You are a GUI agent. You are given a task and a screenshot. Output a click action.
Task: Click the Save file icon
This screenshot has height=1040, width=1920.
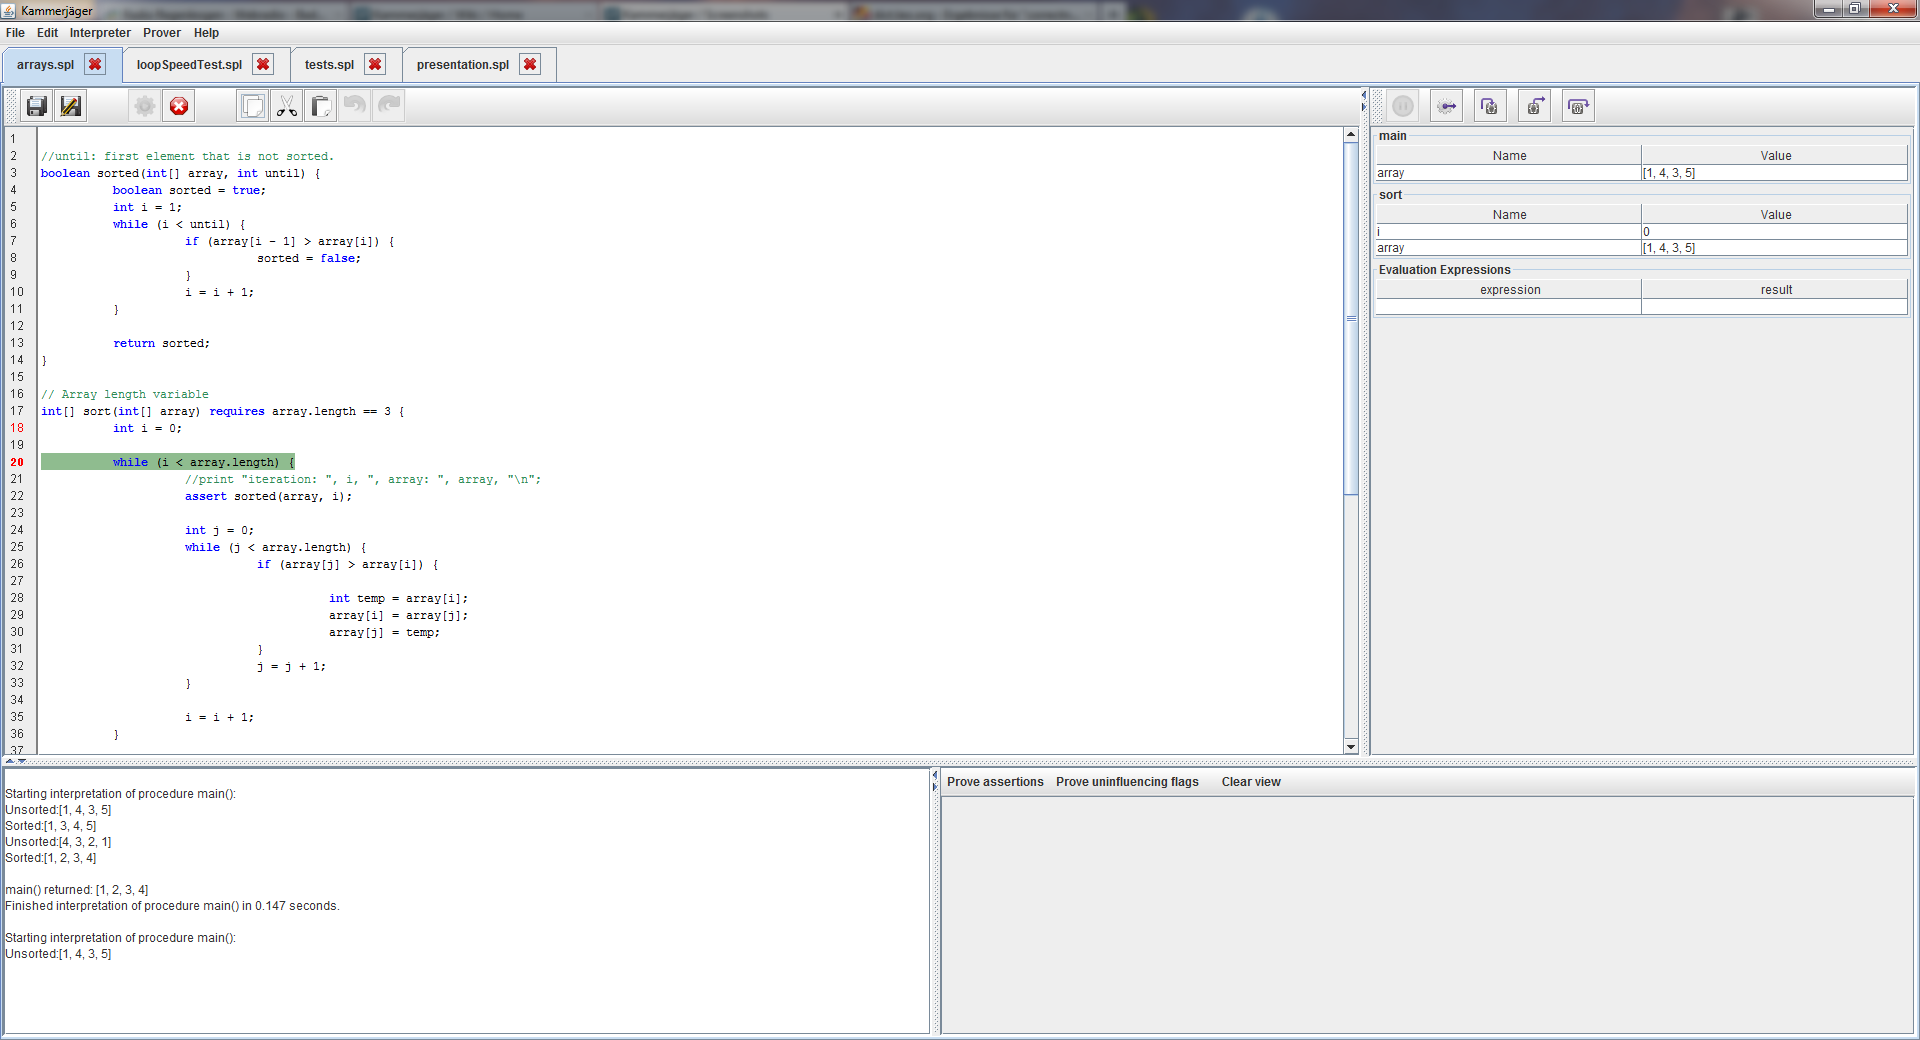tap(37, 106)
